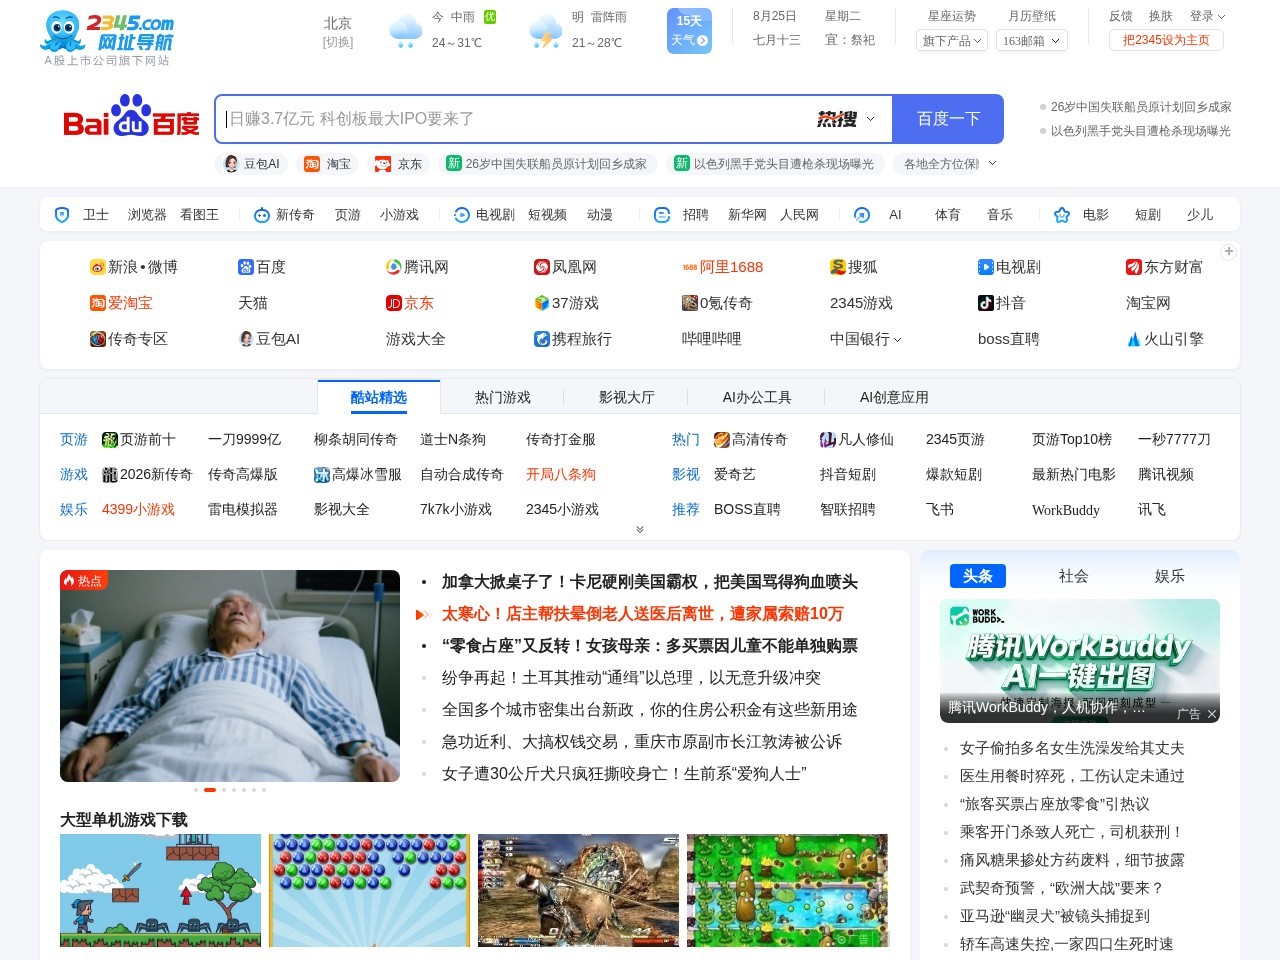Open the 反馈 link
The image size is (1280, 960).
point(1121,16)
